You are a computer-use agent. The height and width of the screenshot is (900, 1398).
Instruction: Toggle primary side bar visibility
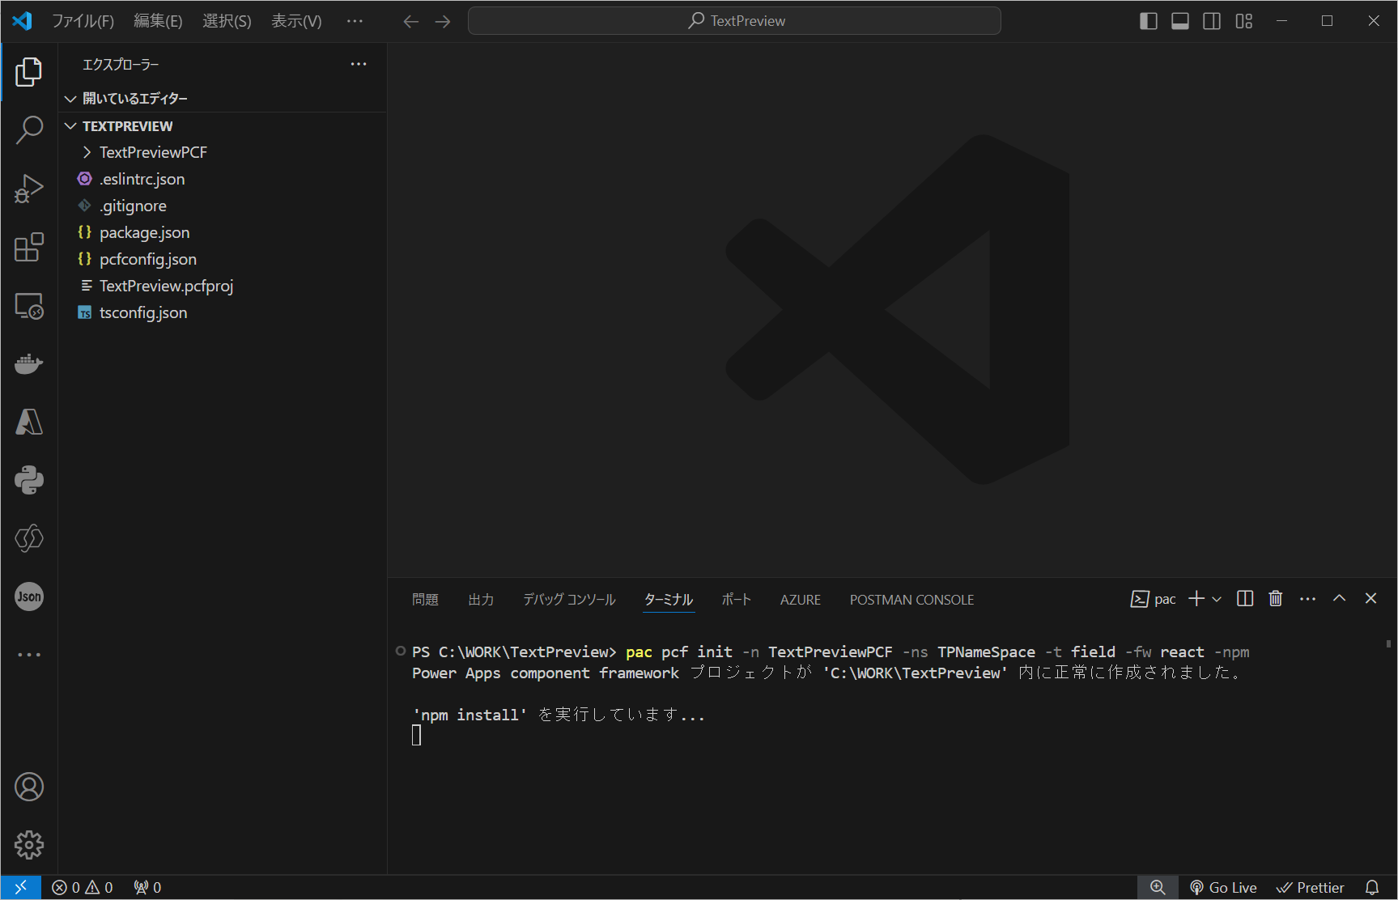[1149, 21]
